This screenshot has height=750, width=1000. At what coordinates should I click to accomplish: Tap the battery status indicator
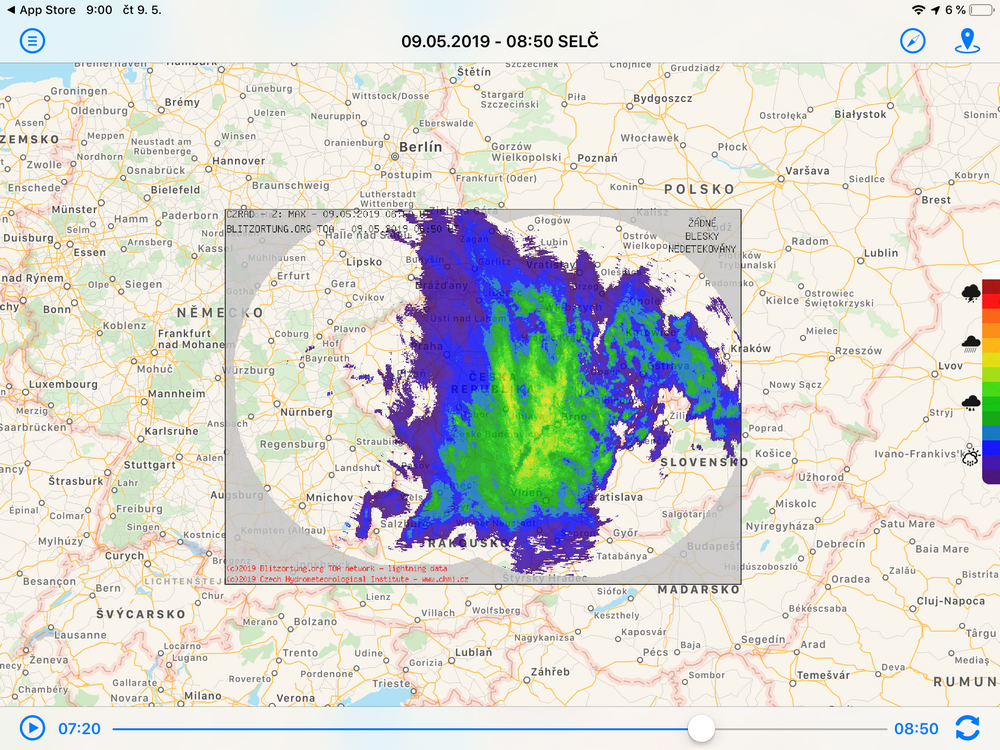pyautogui.click(x=982, y=10)
